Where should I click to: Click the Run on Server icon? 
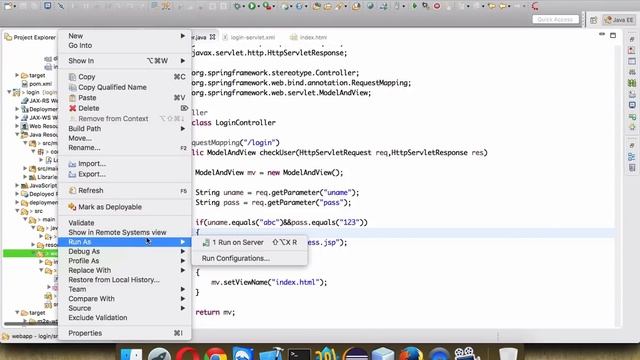207,242
